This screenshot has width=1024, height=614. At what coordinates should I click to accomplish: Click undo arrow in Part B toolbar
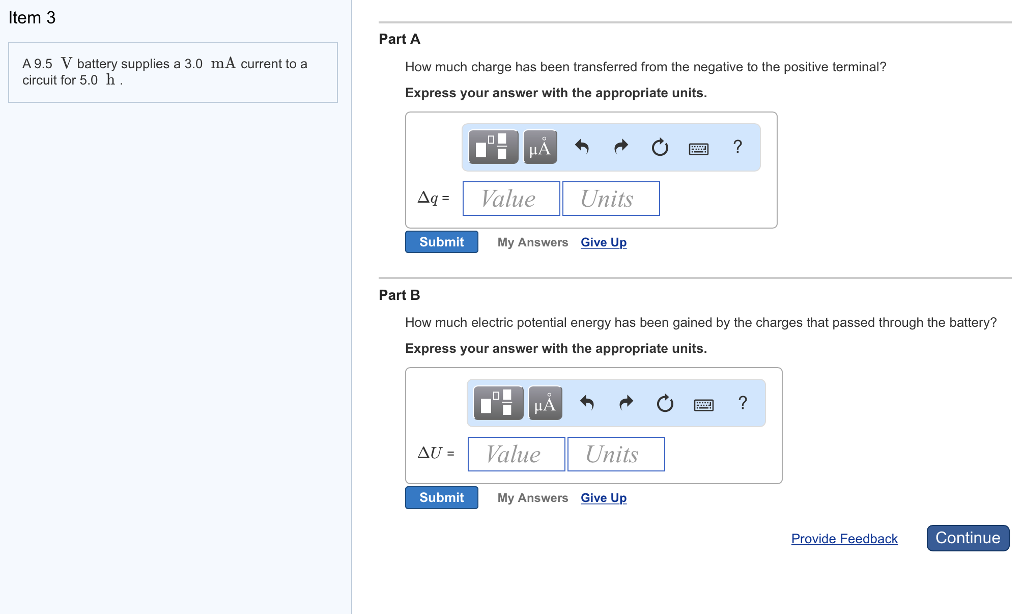tap(587, 404)
